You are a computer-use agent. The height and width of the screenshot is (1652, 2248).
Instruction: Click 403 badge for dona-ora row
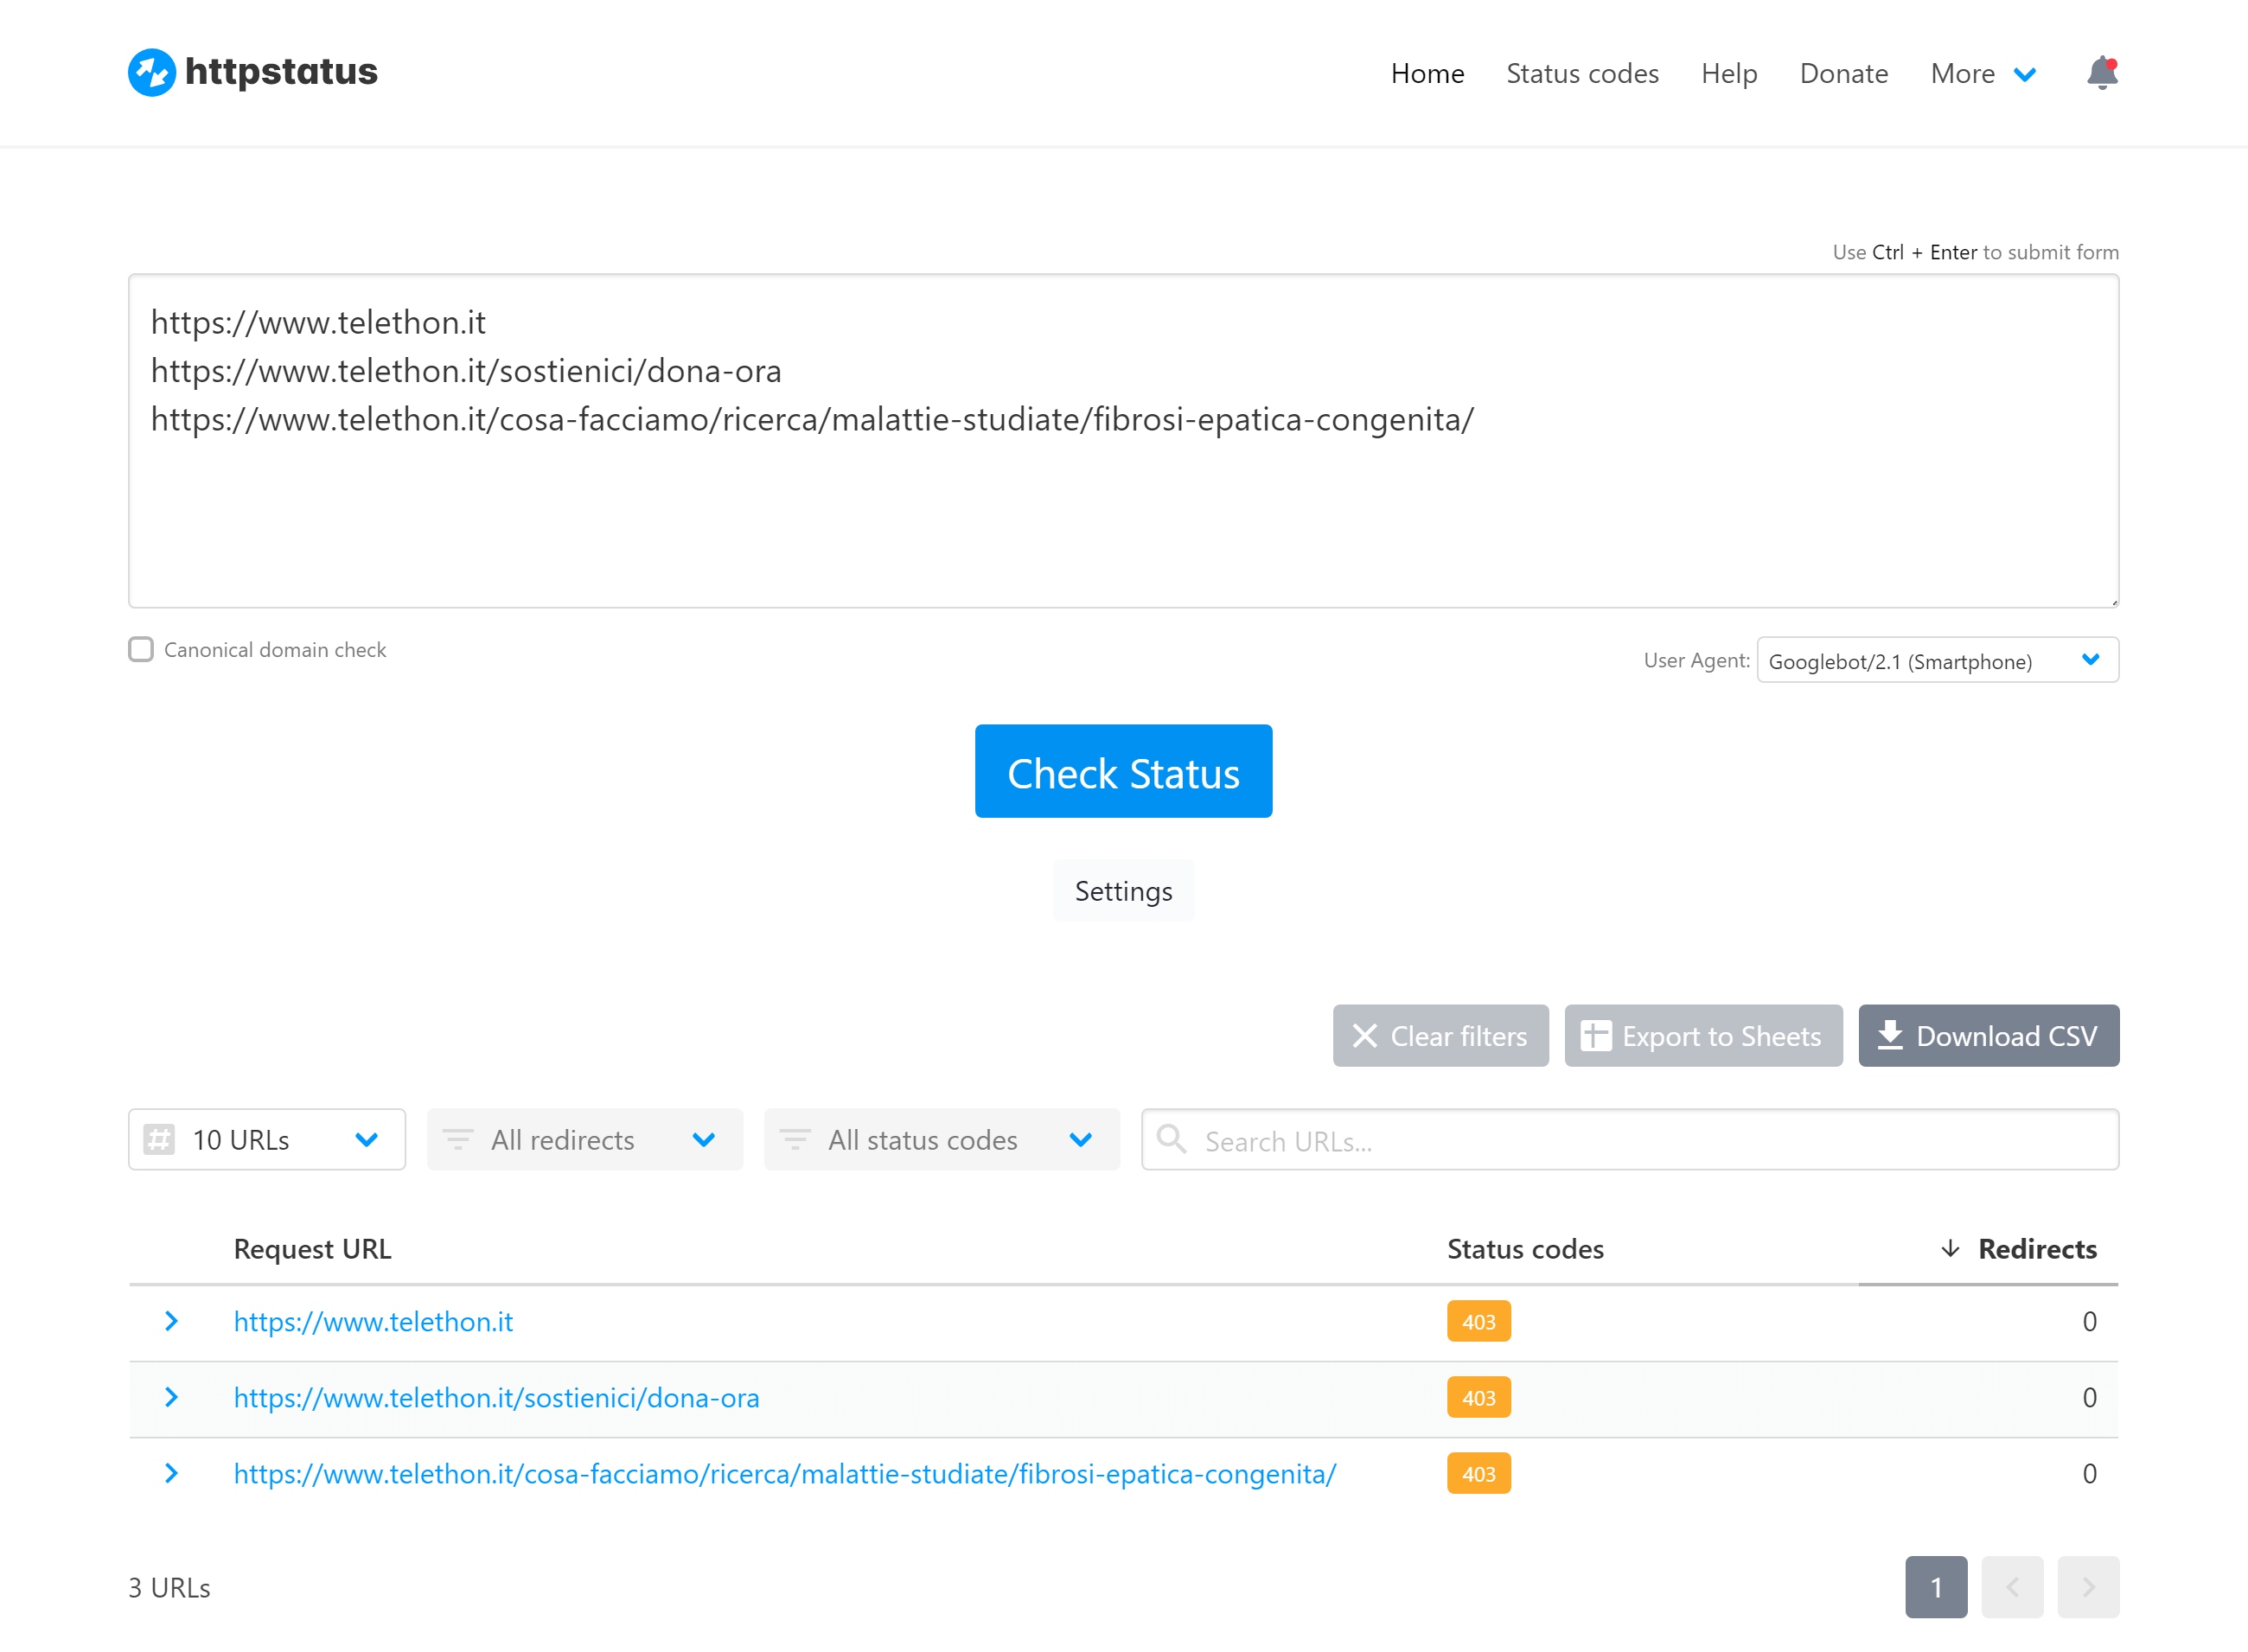click(x=1478, y=1397)
